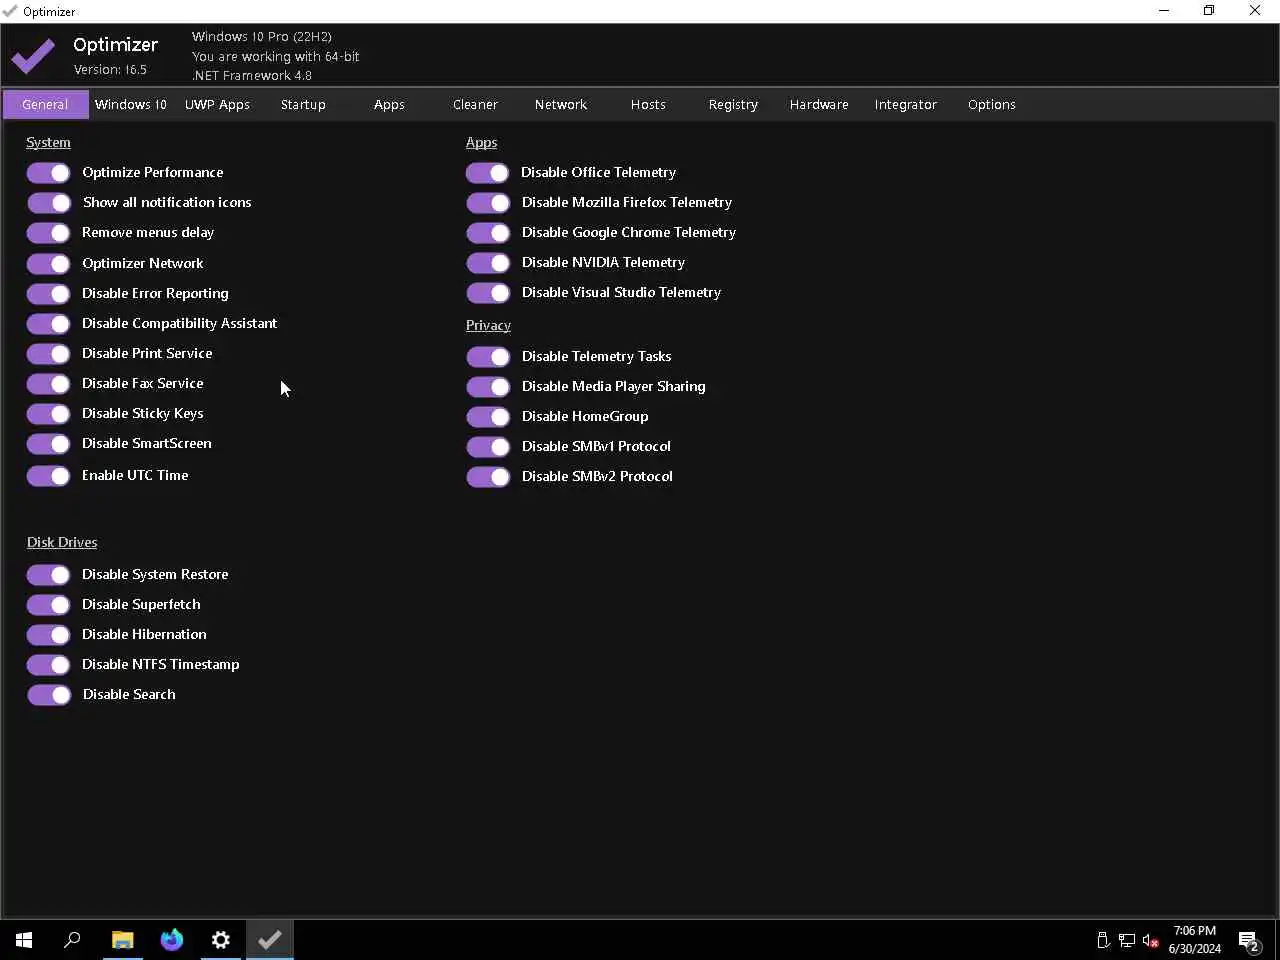Open Settings gear in taskbar
The image size is (1280, 960).
pyautogui.click(x=221, y=940)
